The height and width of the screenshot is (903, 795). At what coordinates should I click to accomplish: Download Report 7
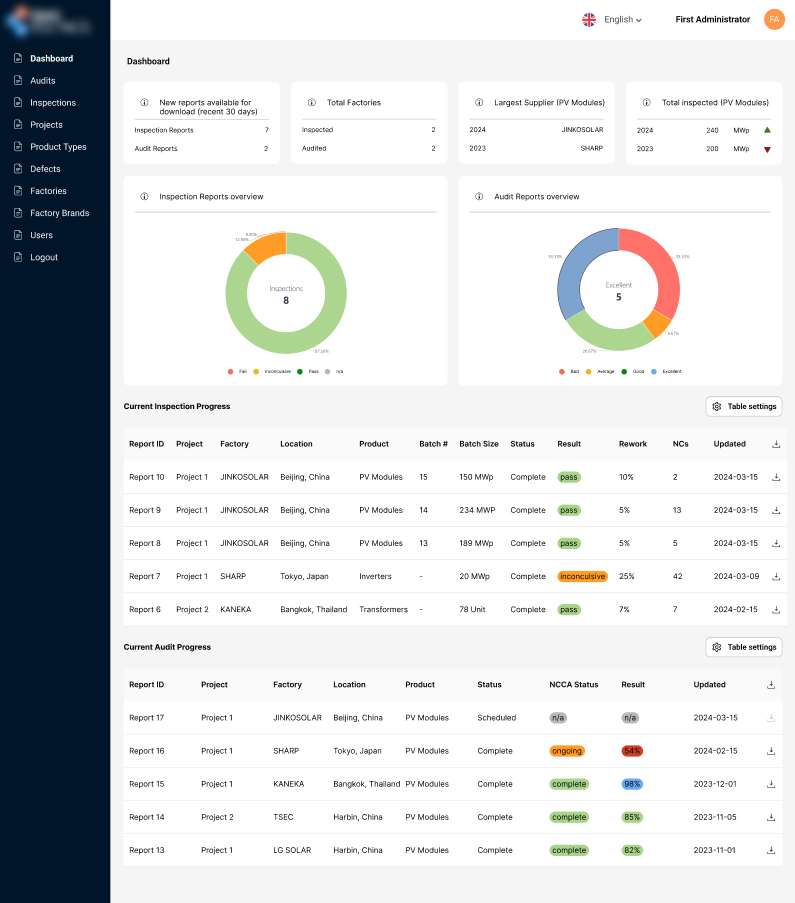click(x=776, y=576)
